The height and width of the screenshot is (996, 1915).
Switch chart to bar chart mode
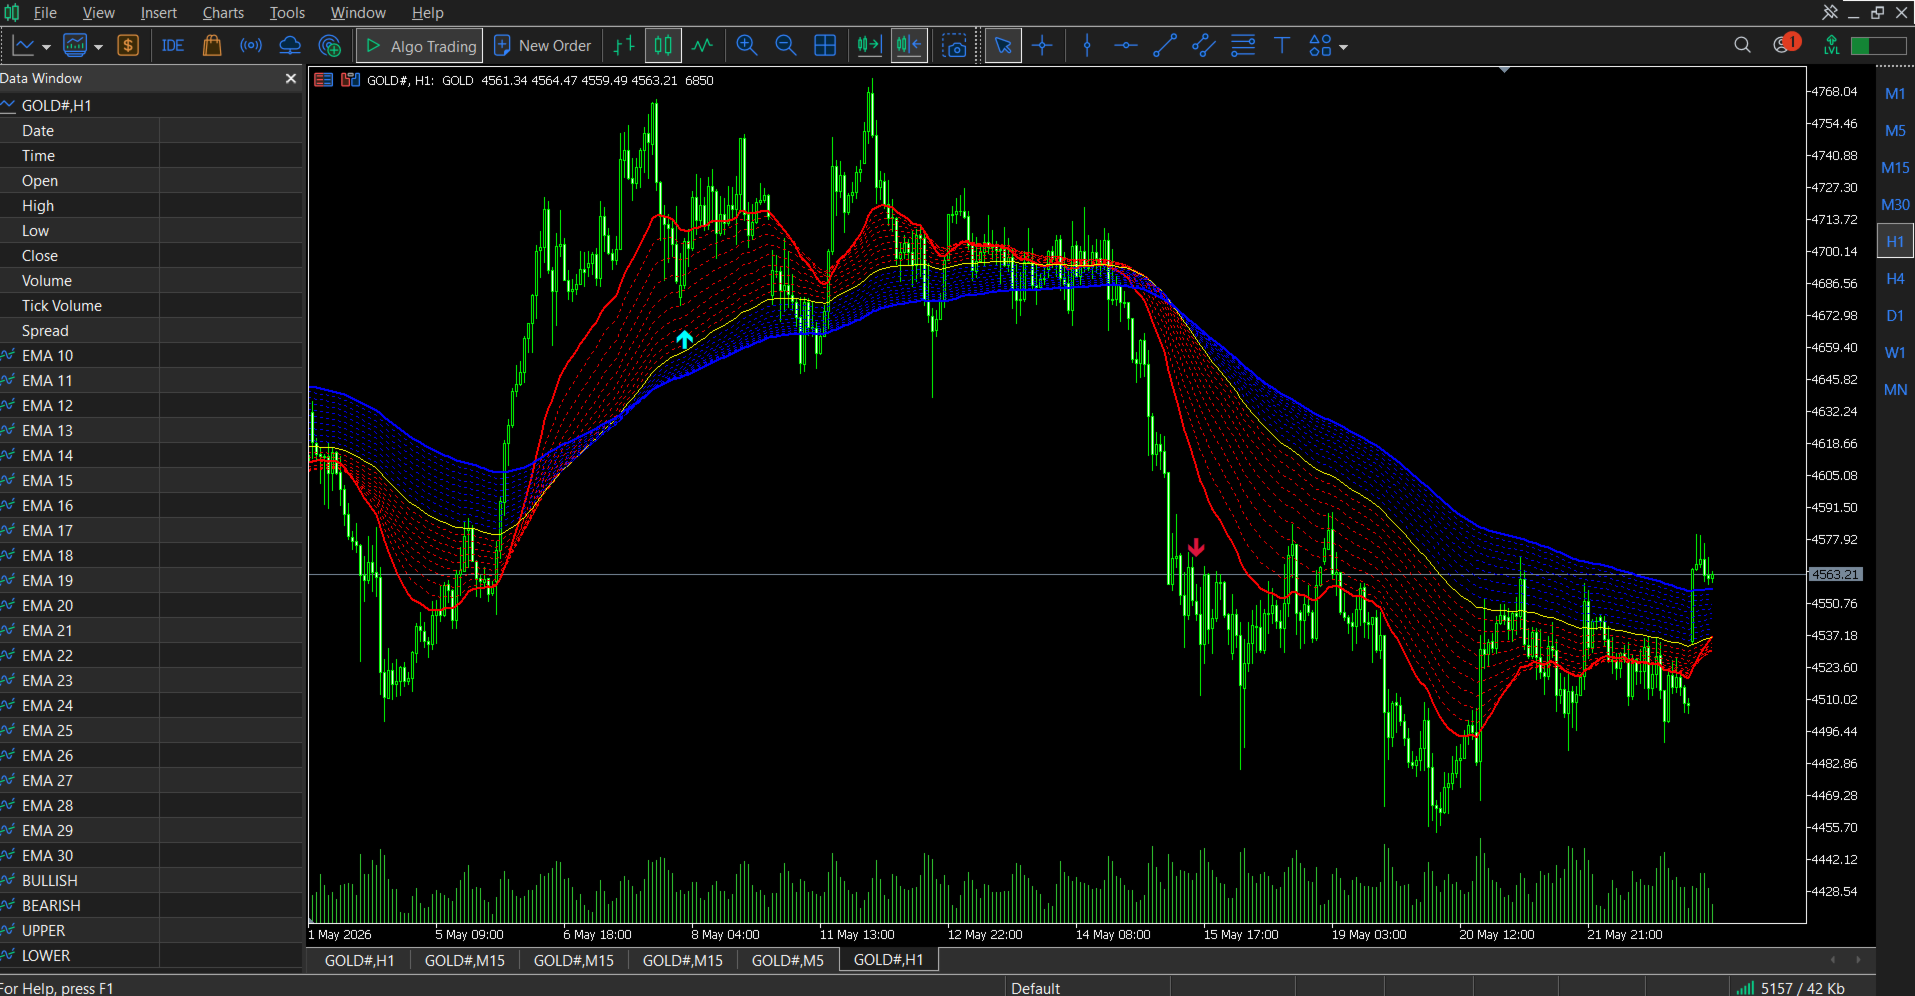pyautogui.click(x=624, y=46)
